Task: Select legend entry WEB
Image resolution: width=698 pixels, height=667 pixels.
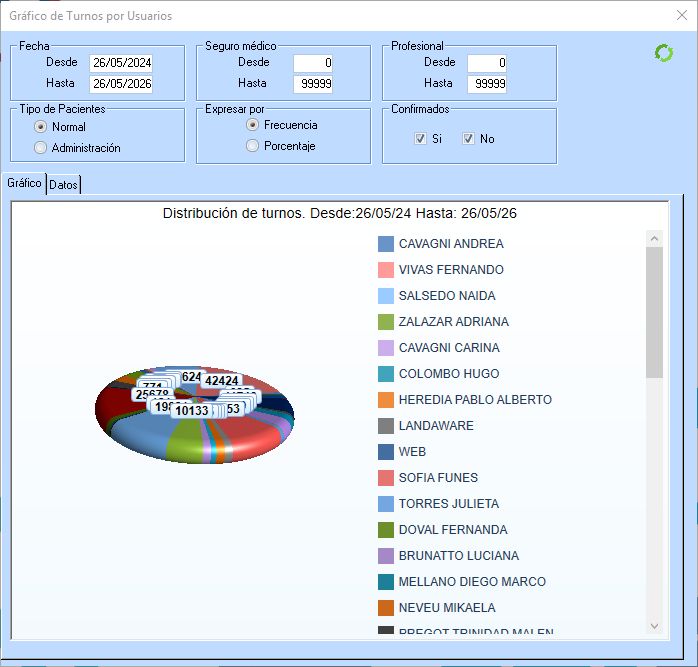Action: point(412,452)
